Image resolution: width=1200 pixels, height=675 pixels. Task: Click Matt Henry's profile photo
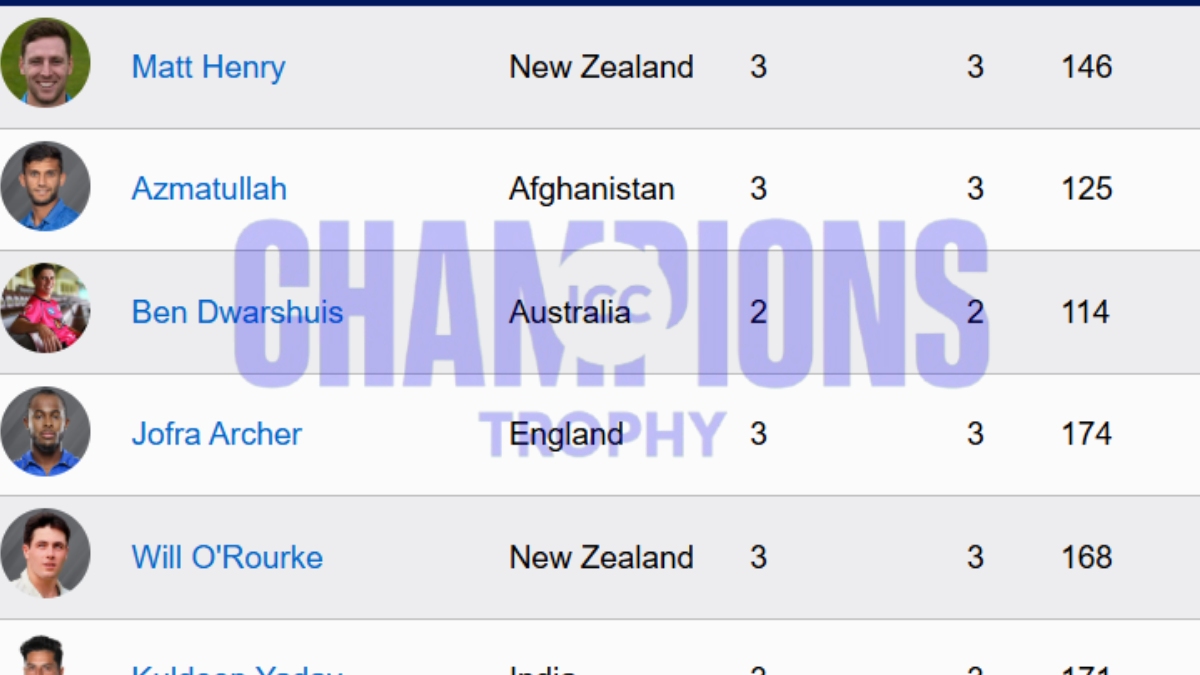45,62
